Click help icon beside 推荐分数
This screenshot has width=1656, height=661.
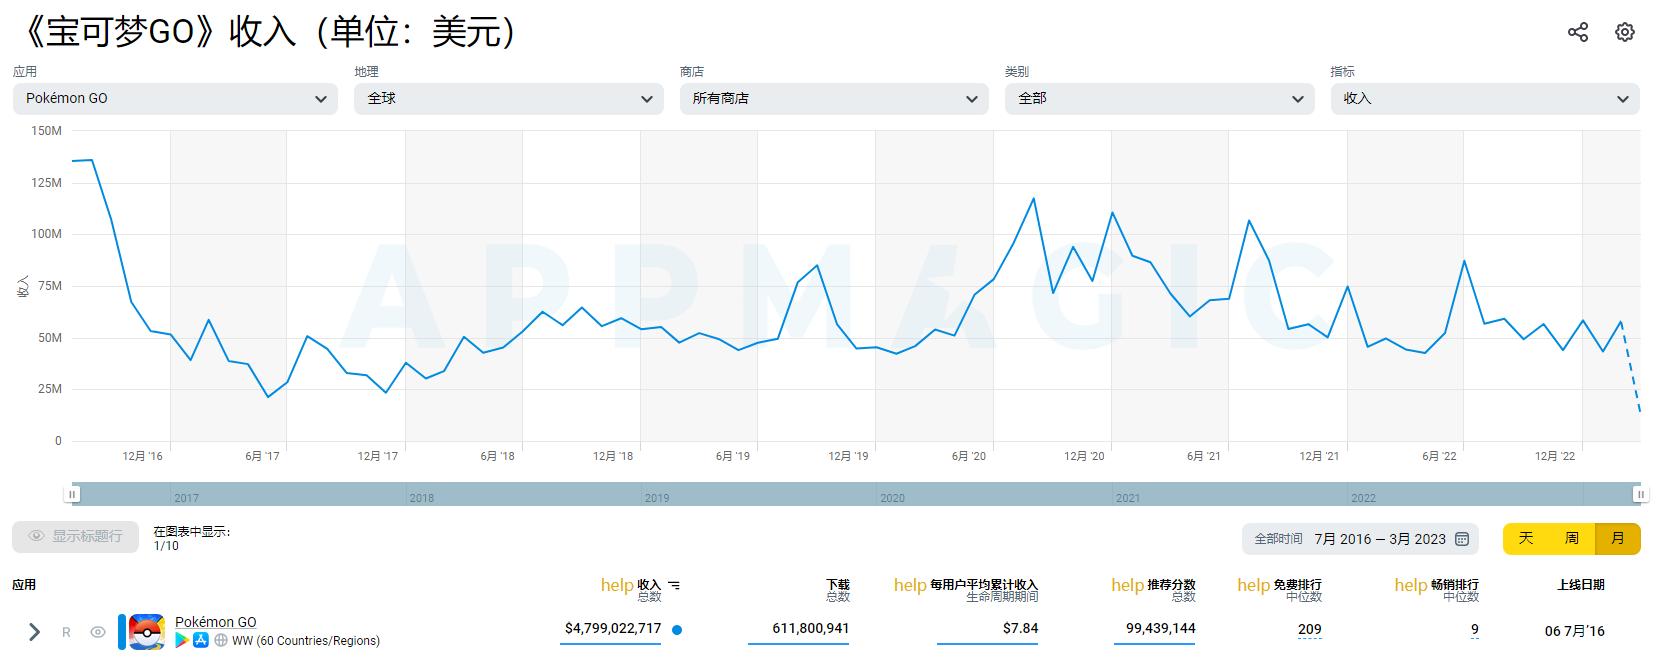tap(1127, 585)
